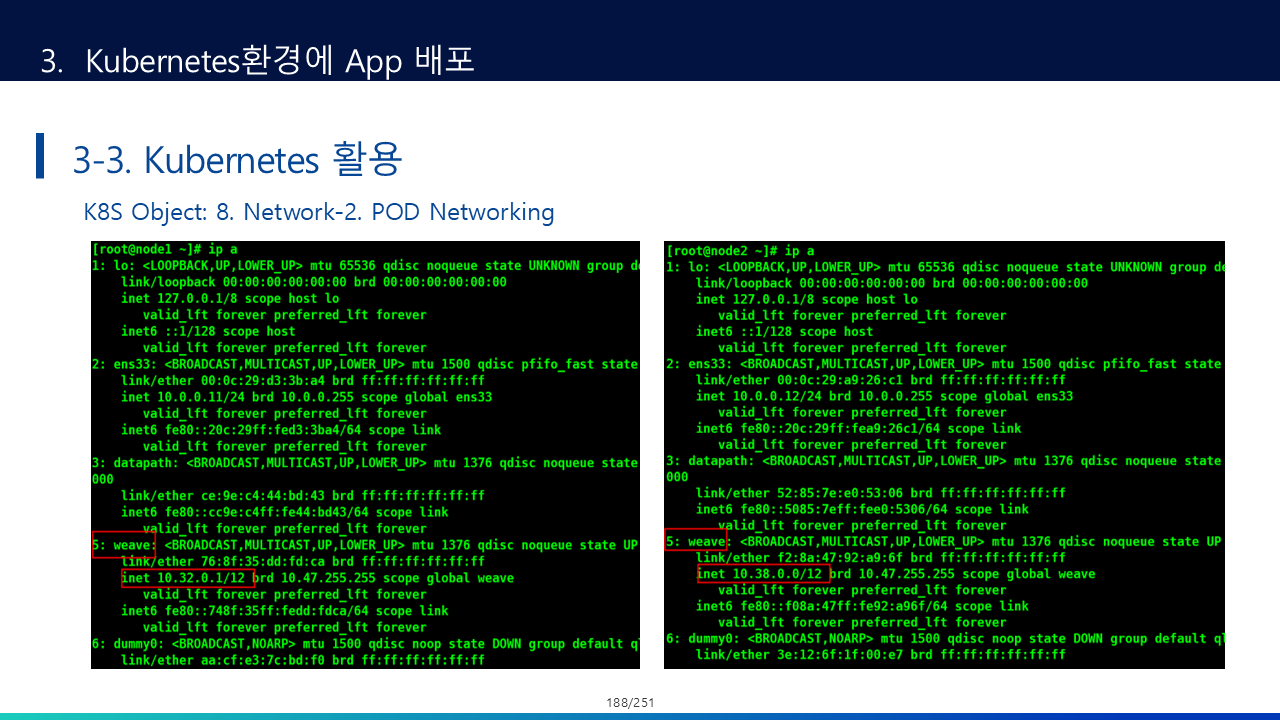Click '1: lo:' loopback line in node2 terminal
Image resolution: width=1280 pixels, height=720 pixels.
click(x=944, y=267)
